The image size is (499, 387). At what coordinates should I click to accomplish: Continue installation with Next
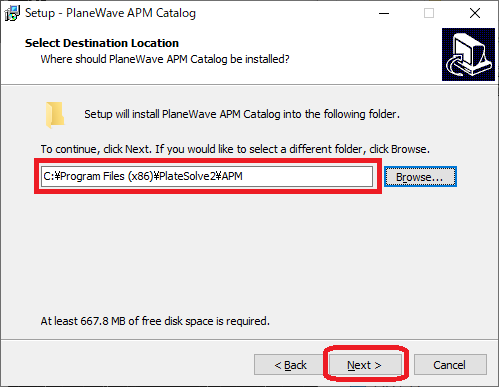(365, 365)
